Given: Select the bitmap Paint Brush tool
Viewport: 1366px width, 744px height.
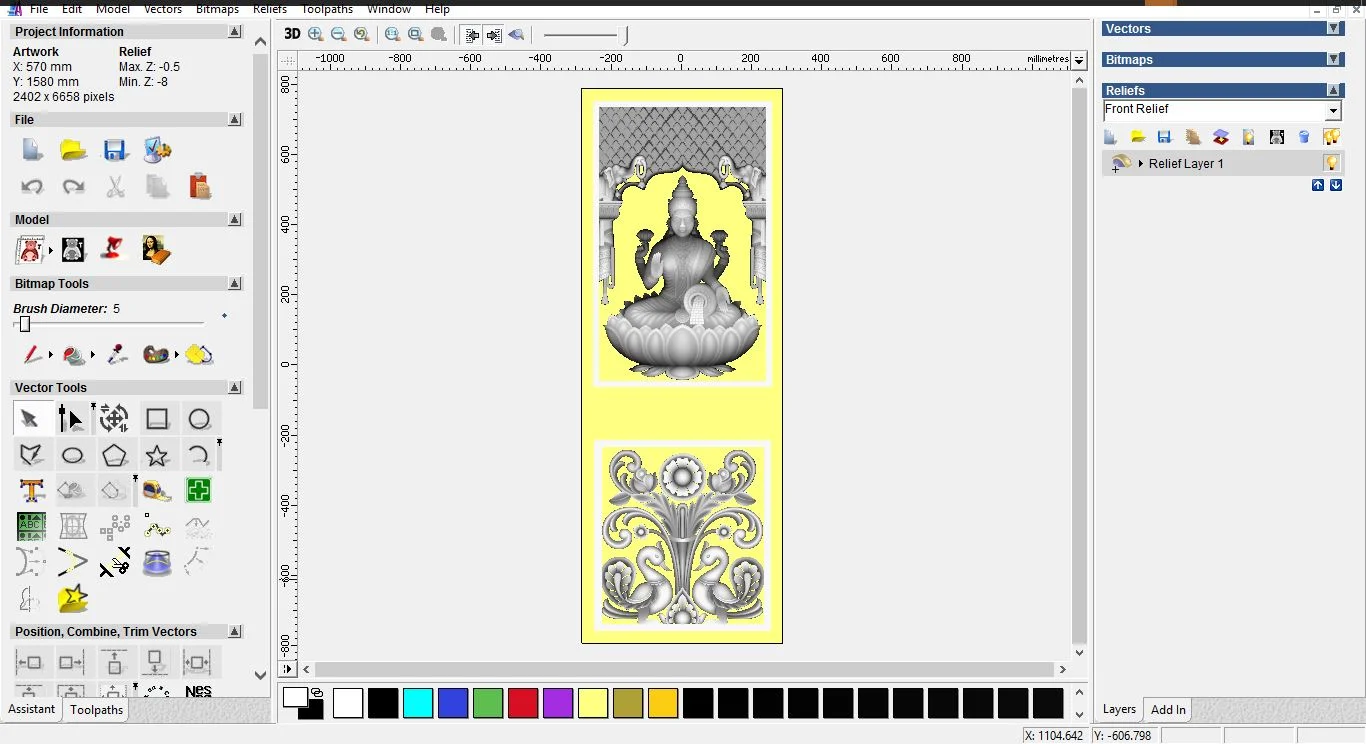Looking at the screenshot, I should 33,355.
